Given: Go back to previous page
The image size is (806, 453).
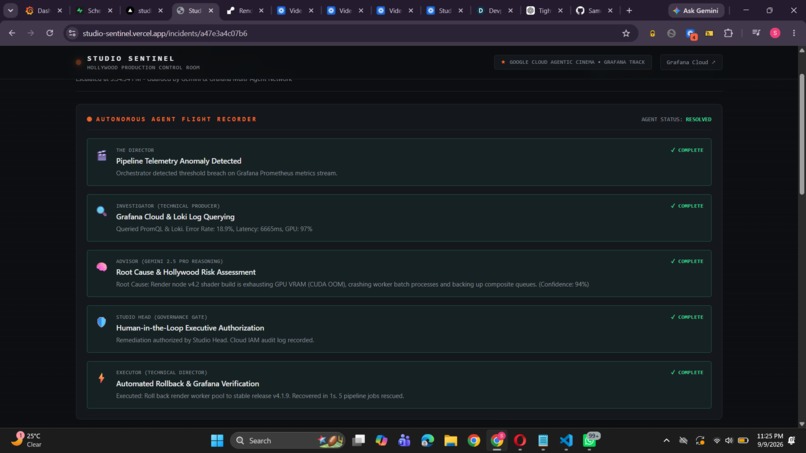Looking at the screenshot, I should (x=12, y=33).
